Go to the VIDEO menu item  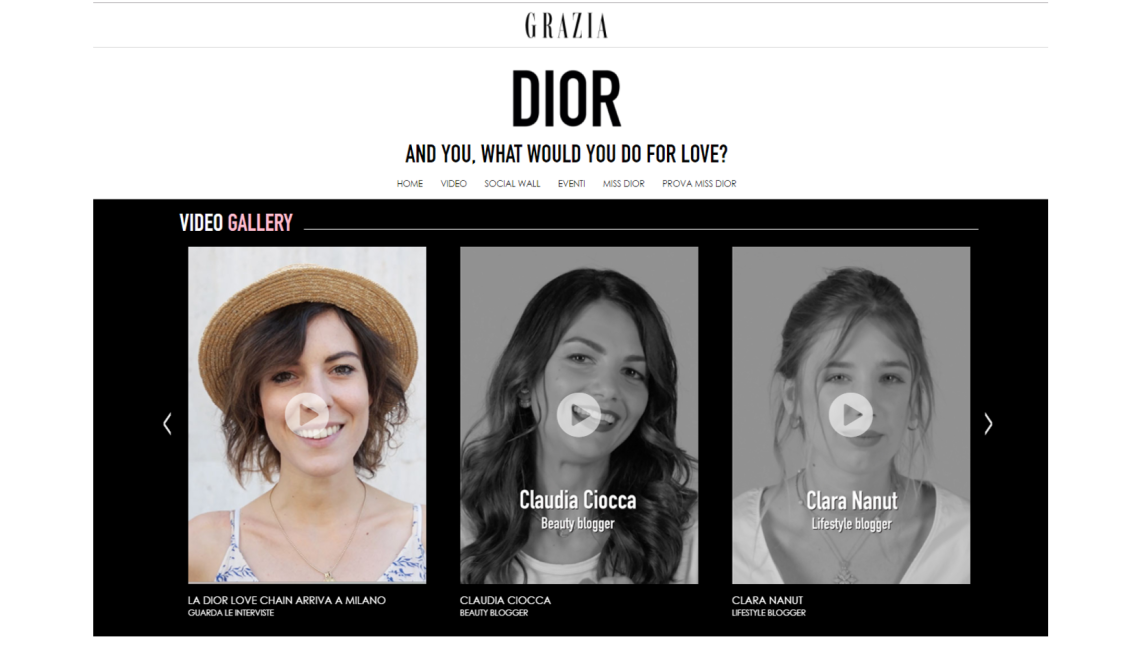(454, 184)
